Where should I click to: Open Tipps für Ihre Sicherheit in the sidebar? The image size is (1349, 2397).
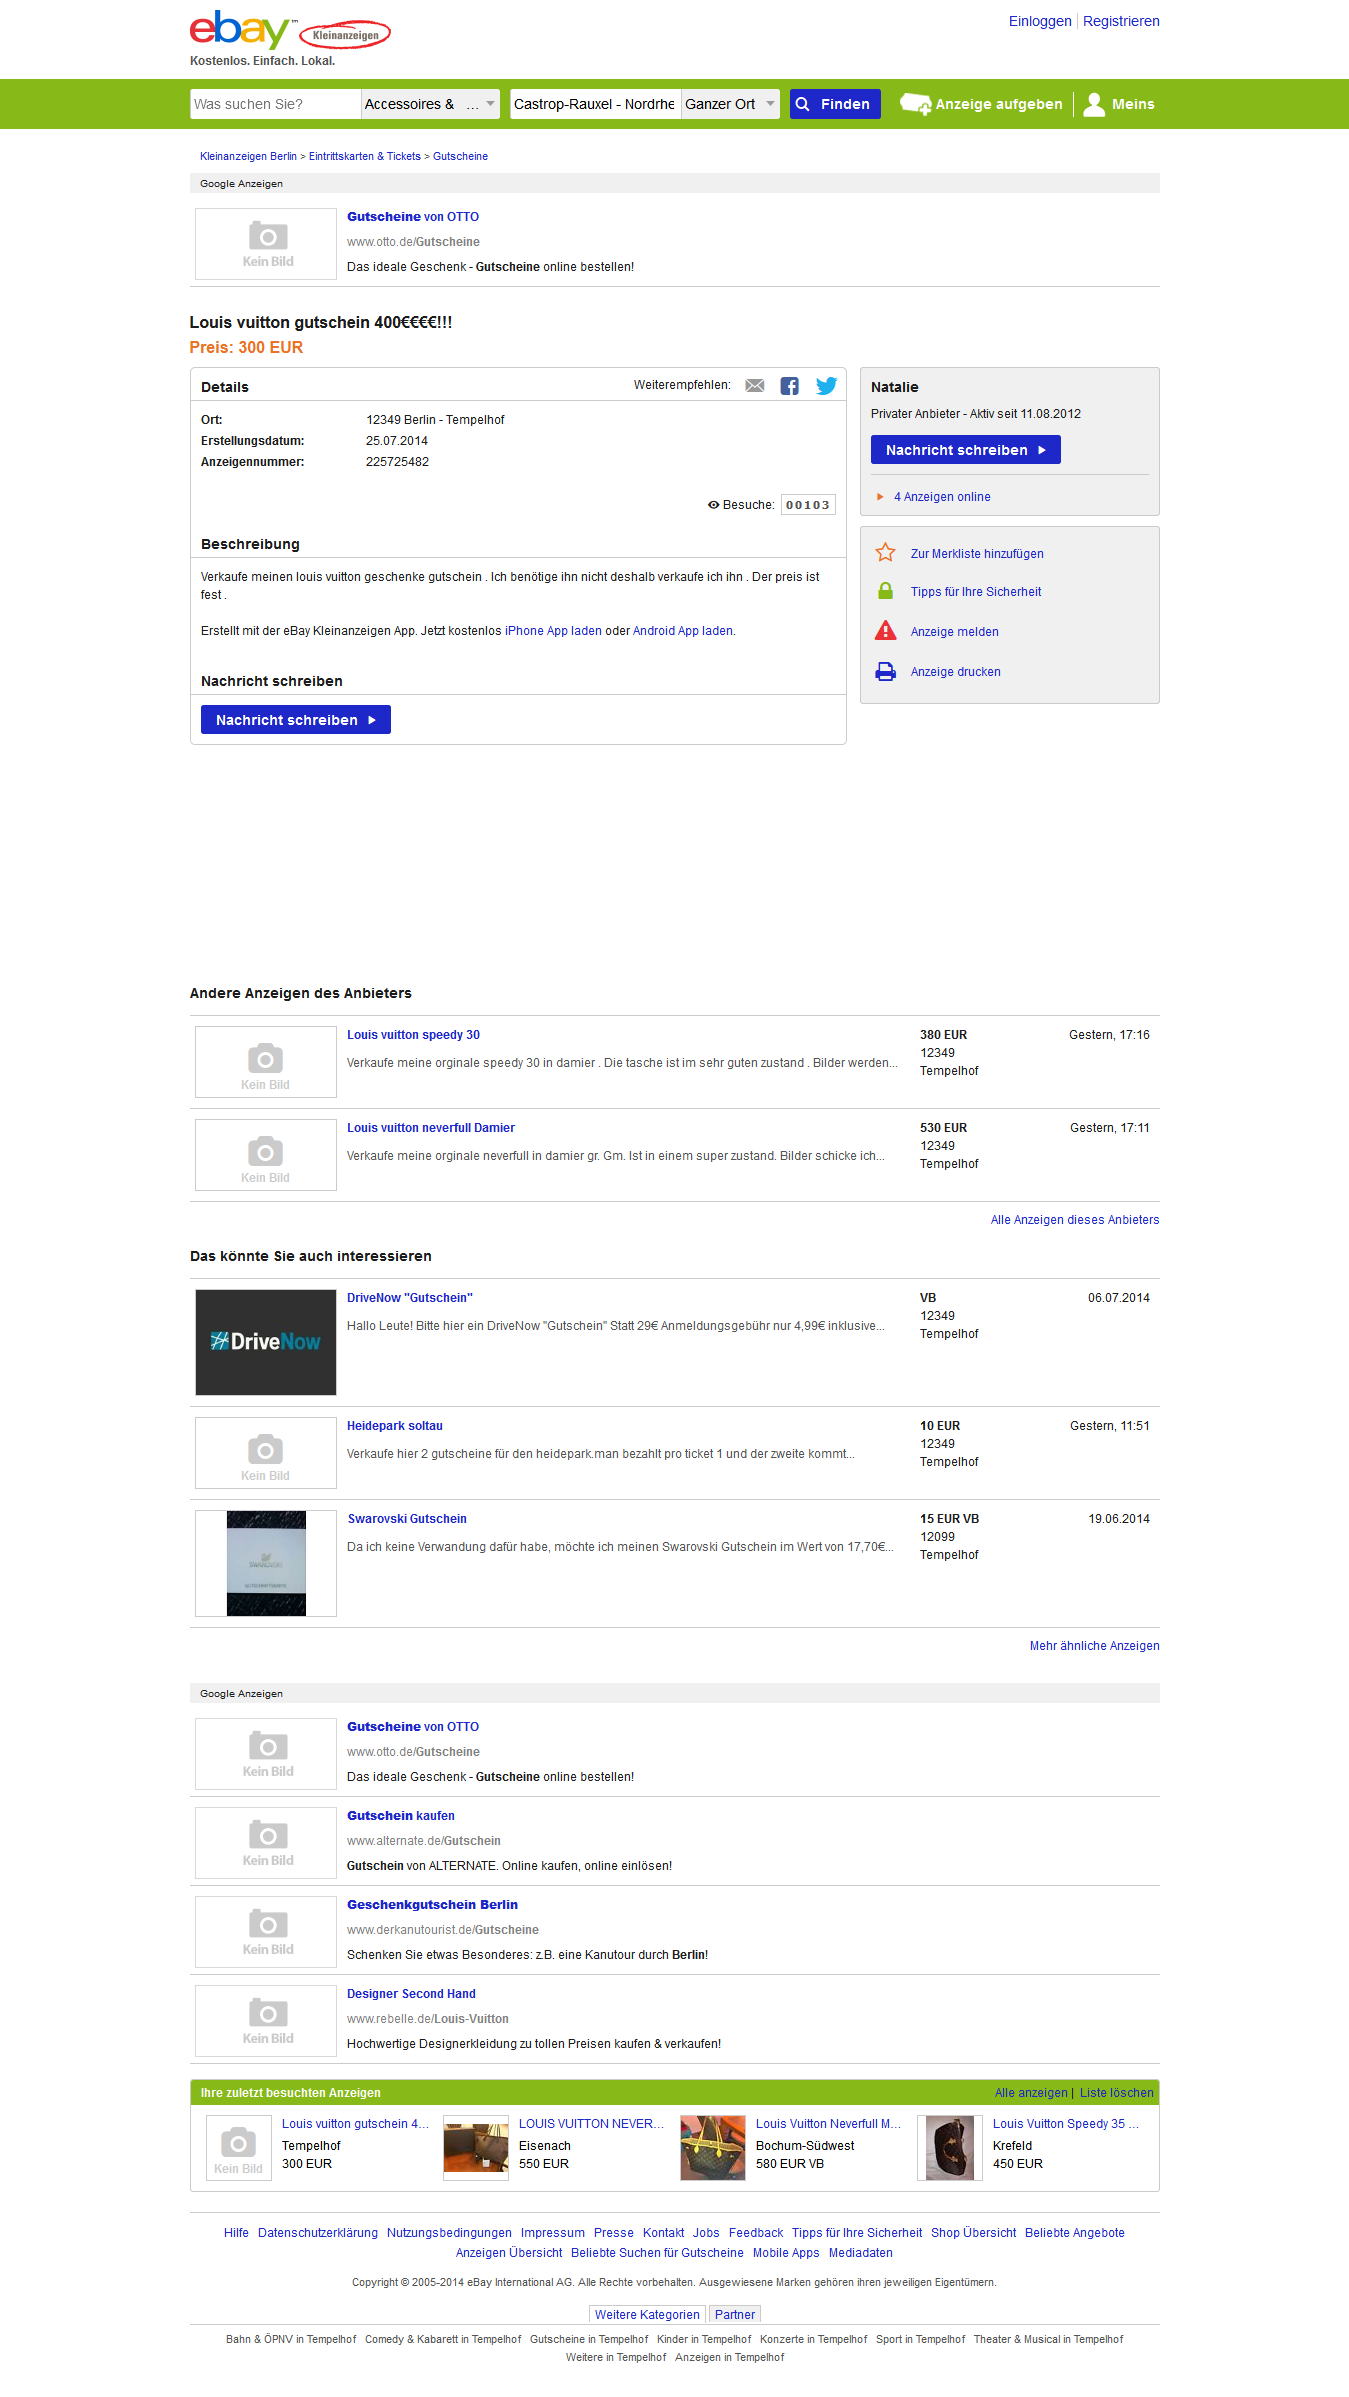point(976,592)
